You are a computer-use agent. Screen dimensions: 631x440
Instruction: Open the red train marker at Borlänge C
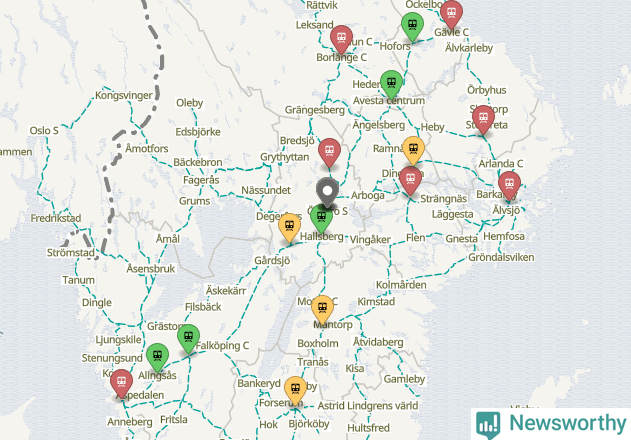(341, 39)
